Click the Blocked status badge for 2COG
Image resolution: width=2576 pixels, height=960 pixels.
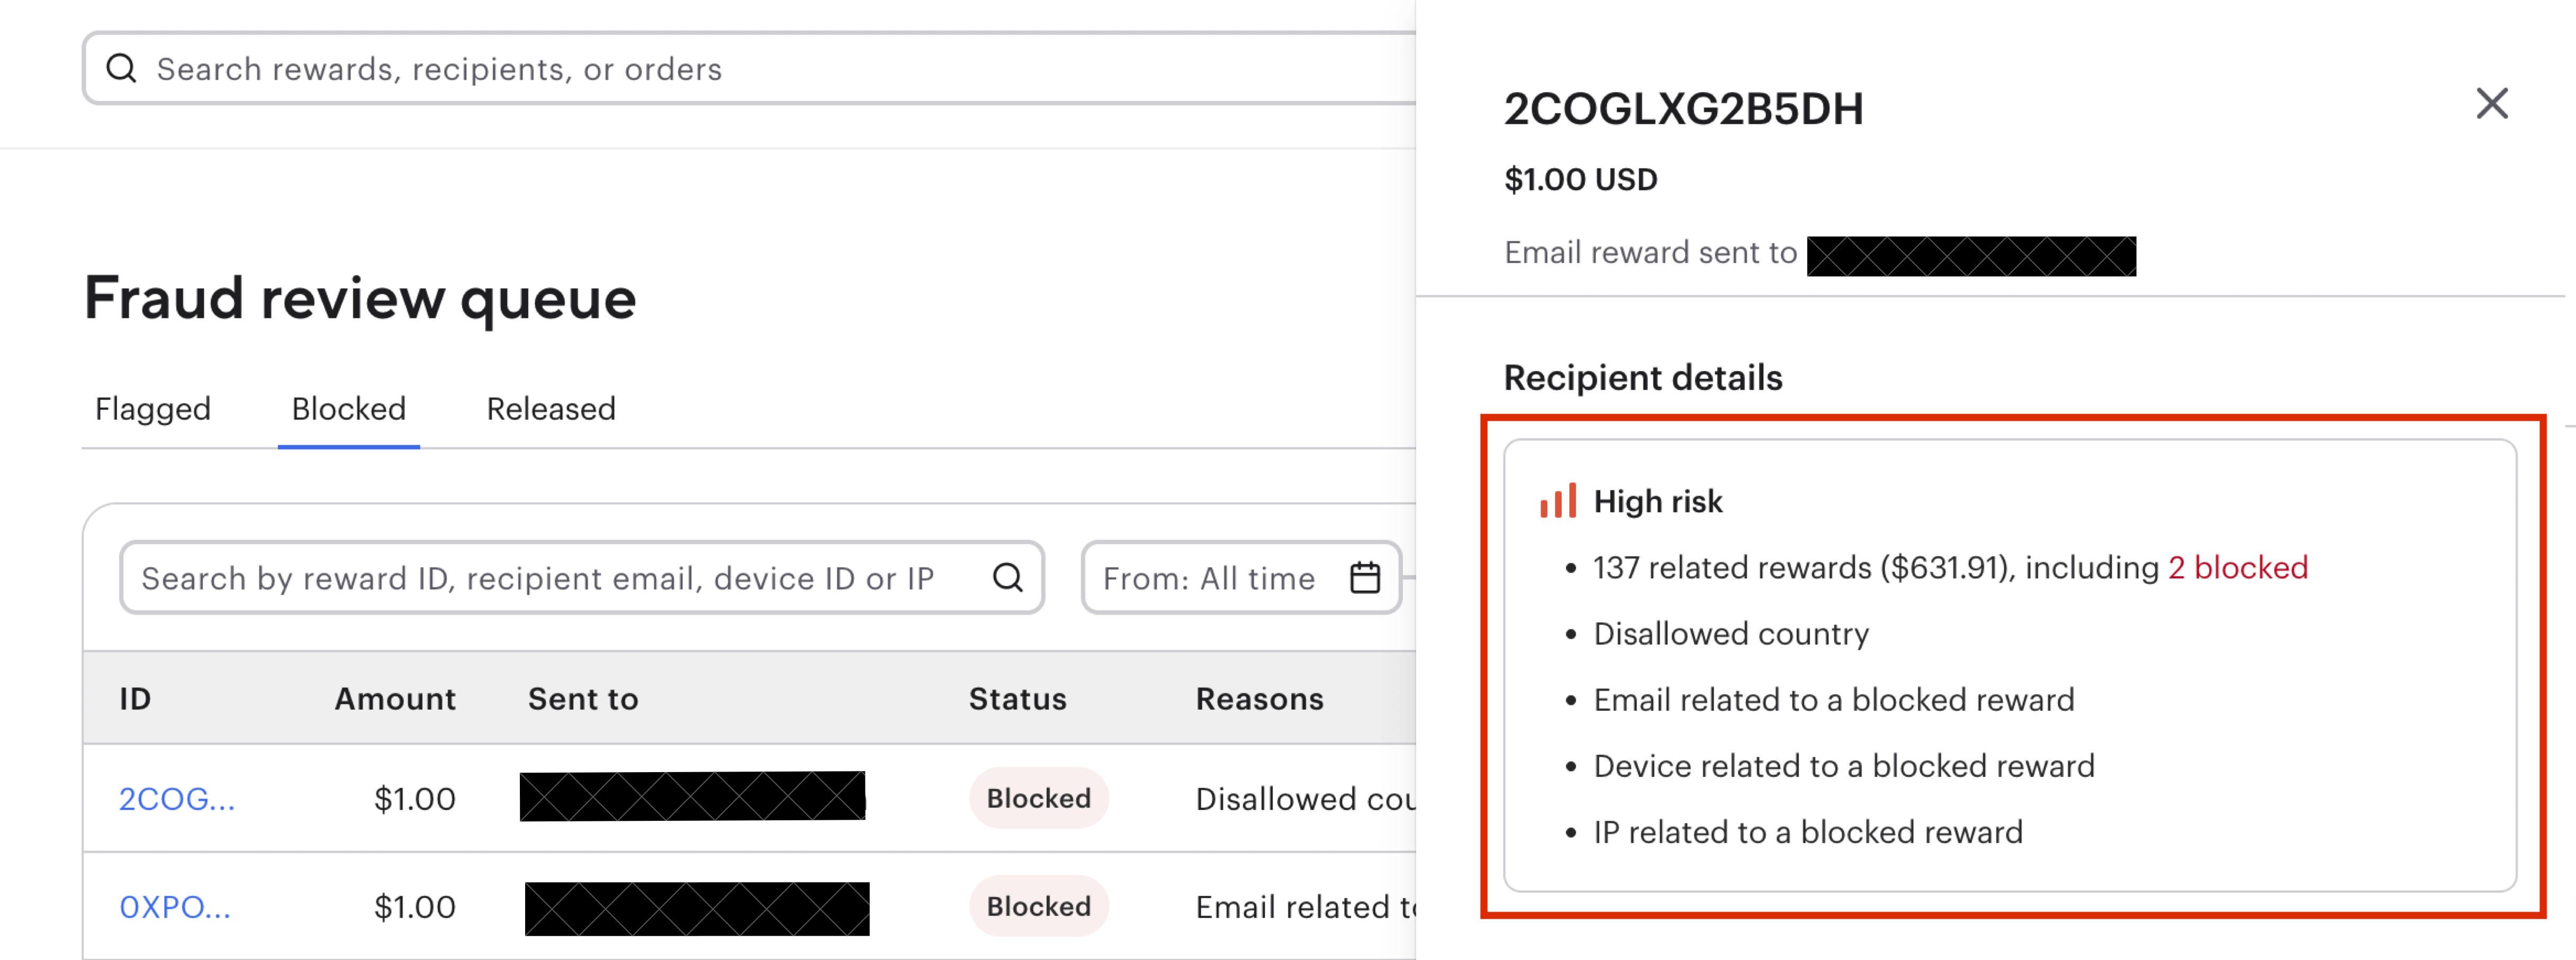pos(1038,798)
